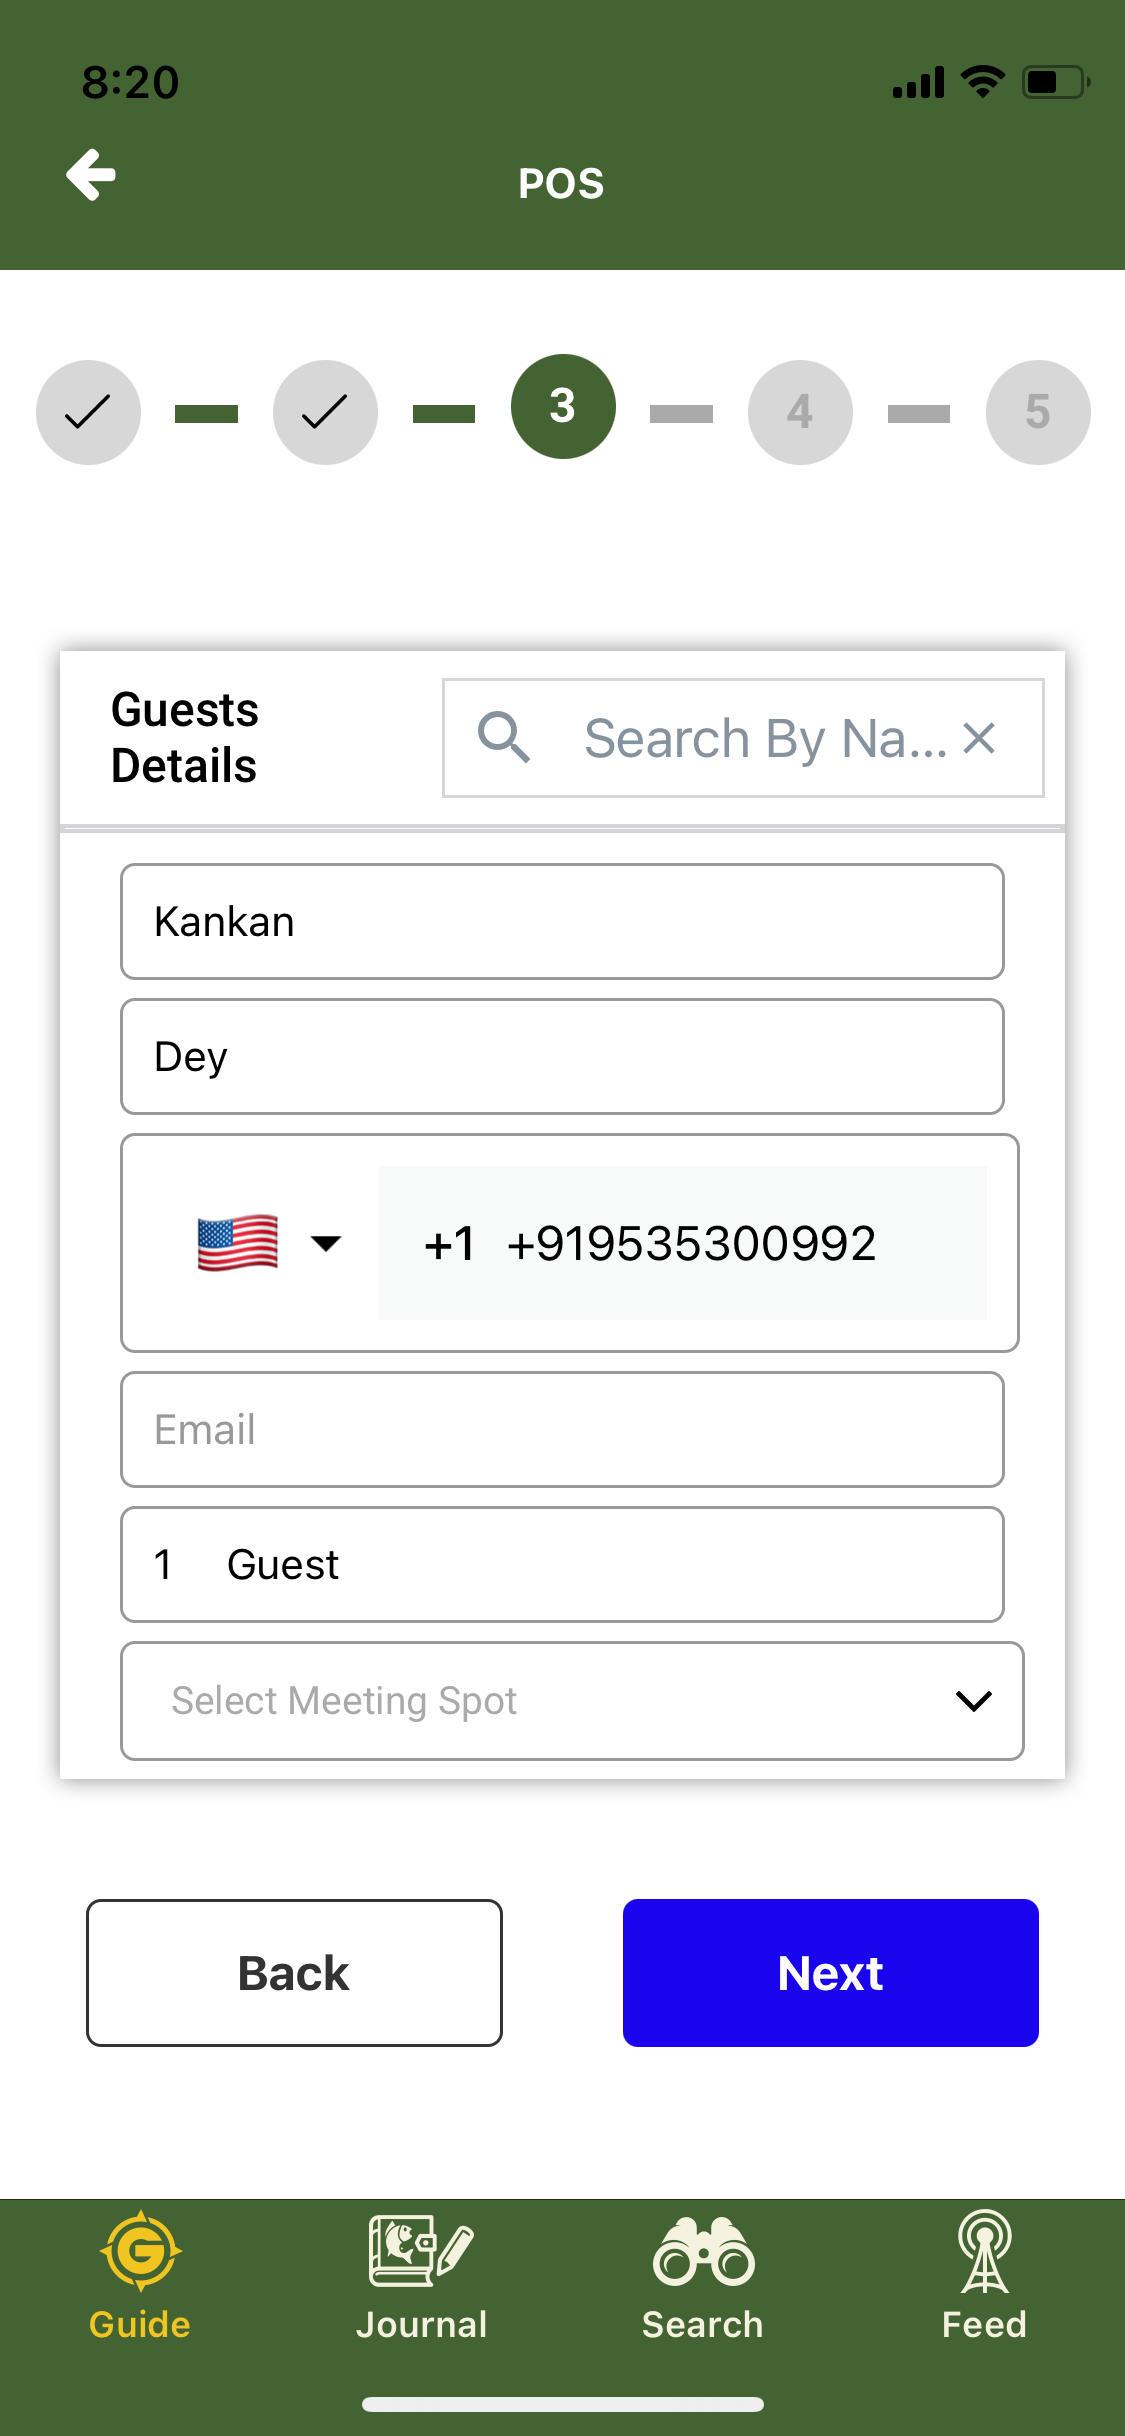Clear the guest search with X icon

979,738
